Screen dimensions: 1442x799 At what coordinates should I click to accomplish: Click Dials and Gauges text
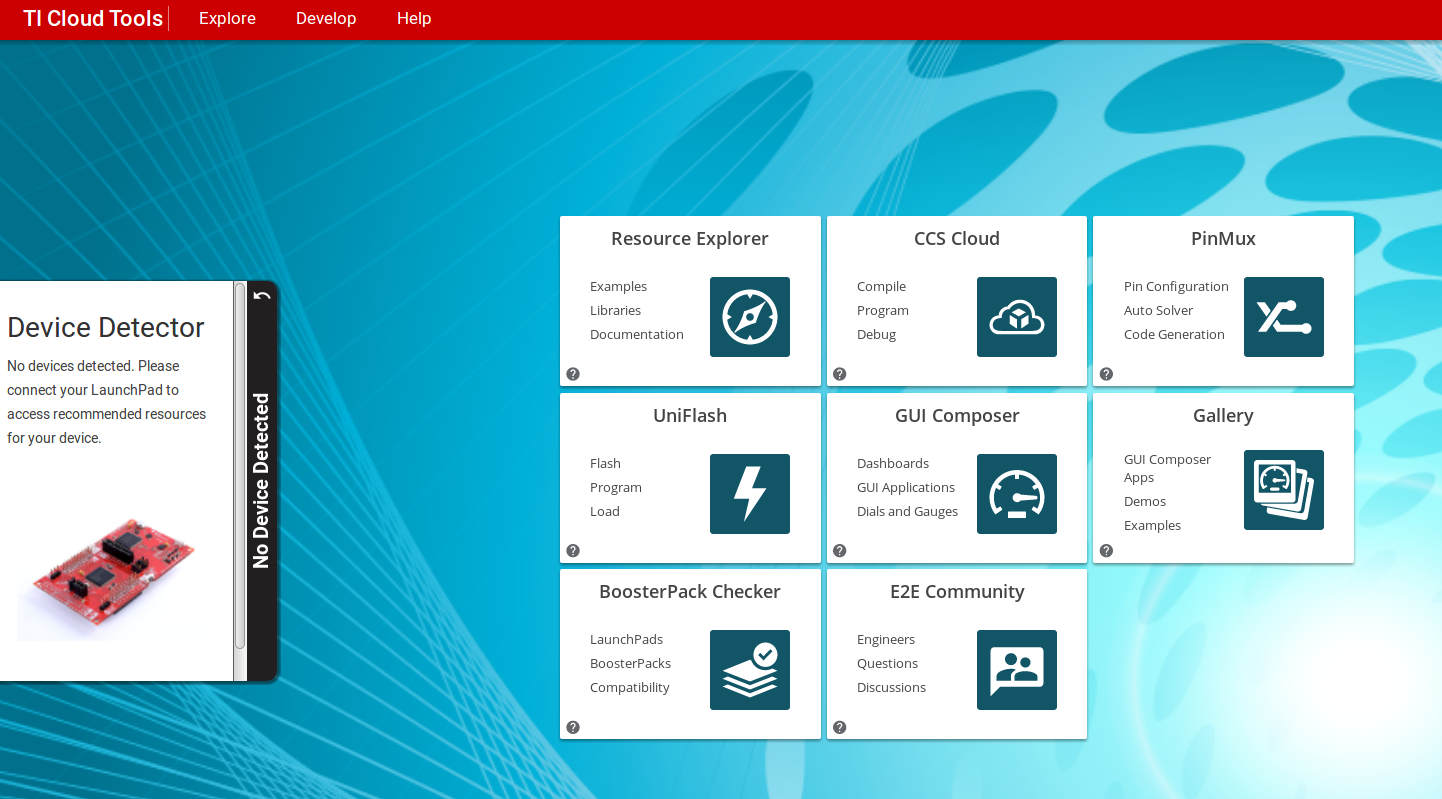(x=907, y=512)
